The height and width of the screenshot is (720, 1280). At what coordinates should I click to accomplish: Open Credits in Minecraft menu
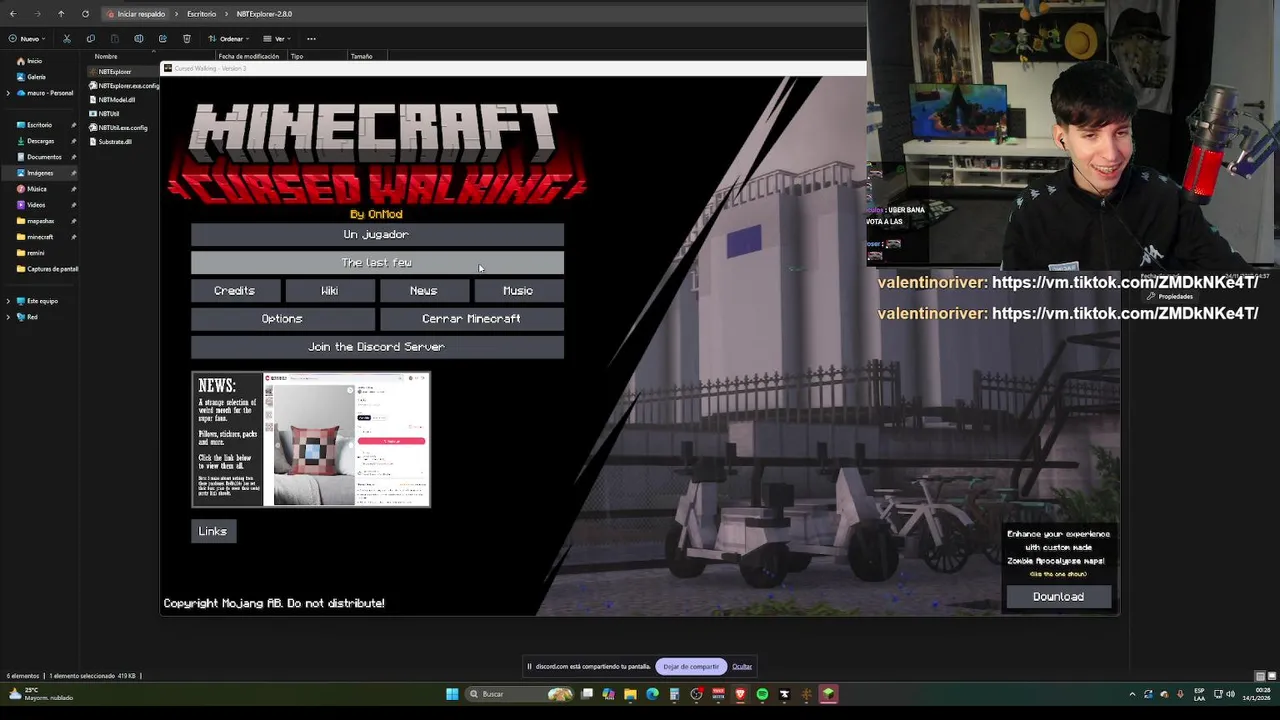234,290
